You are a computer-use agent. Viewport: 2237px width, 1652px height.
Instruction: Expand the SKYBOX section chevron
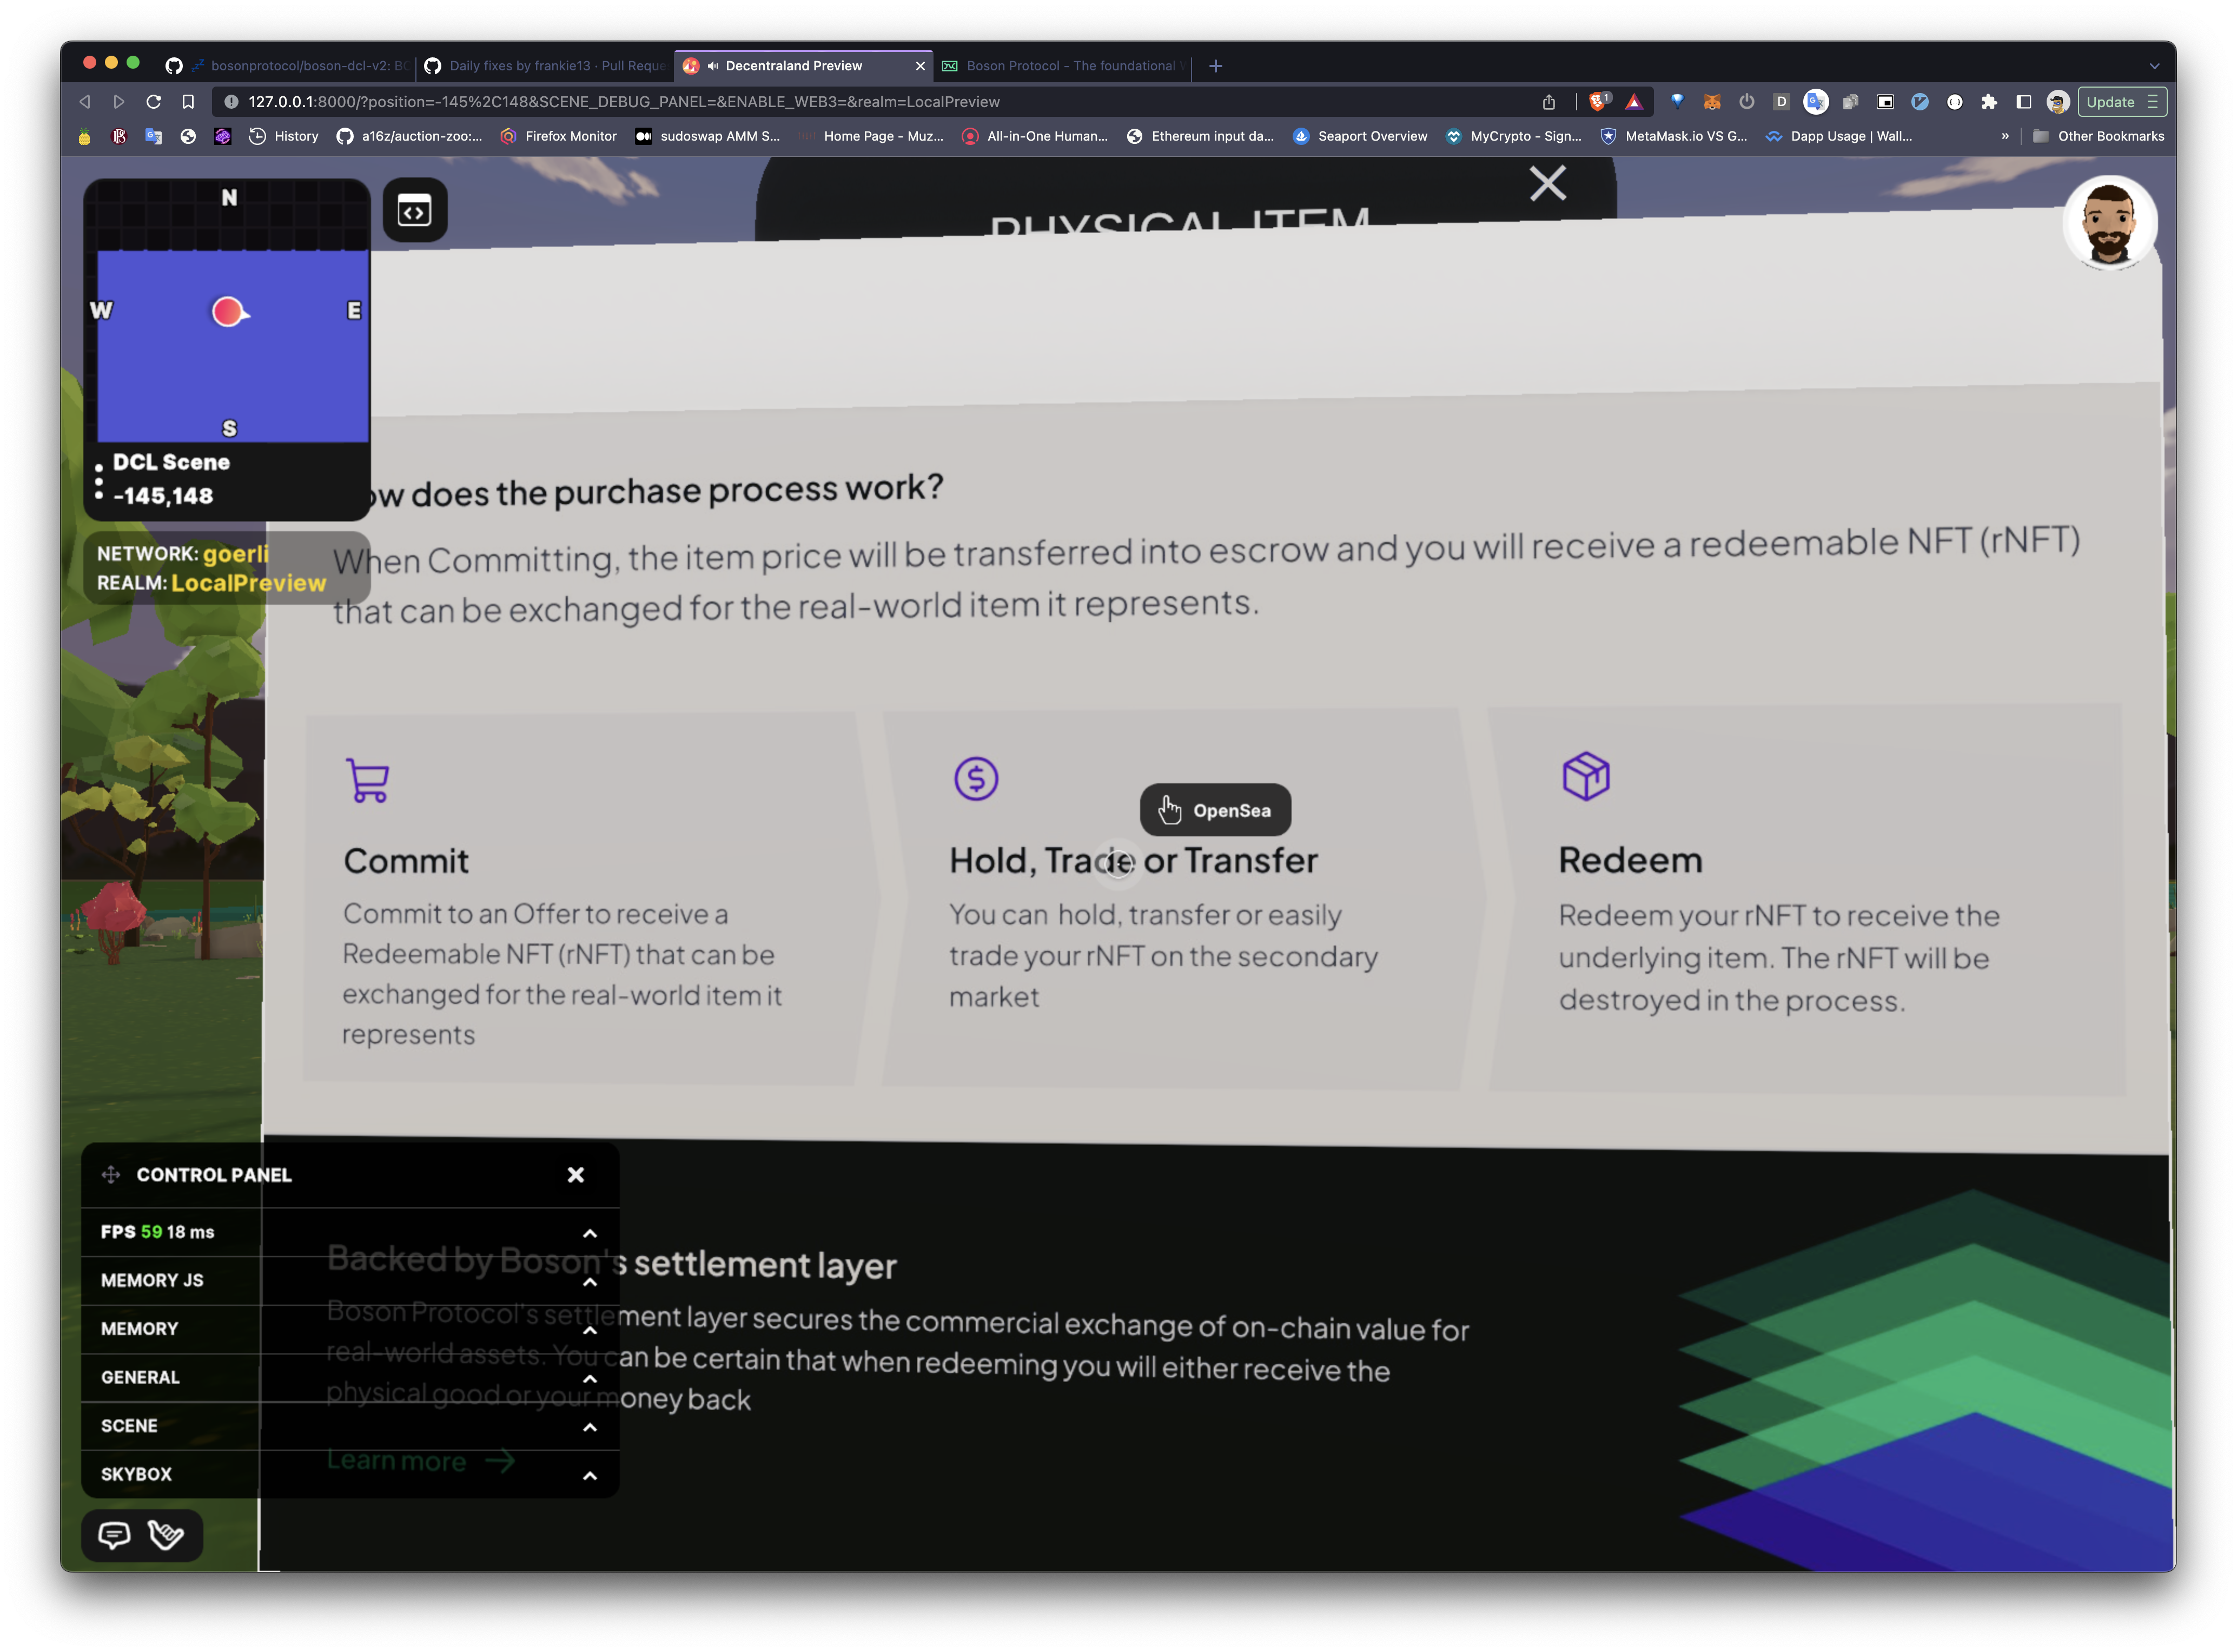(x=590, y=1475)
